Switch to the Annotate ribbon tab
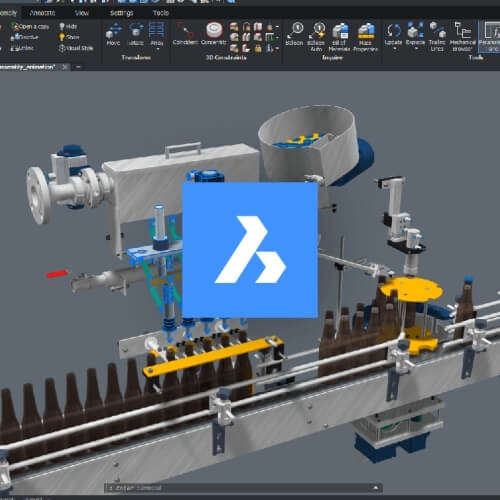The width and height of the screenshot is (500, 500). pos(42,13)
